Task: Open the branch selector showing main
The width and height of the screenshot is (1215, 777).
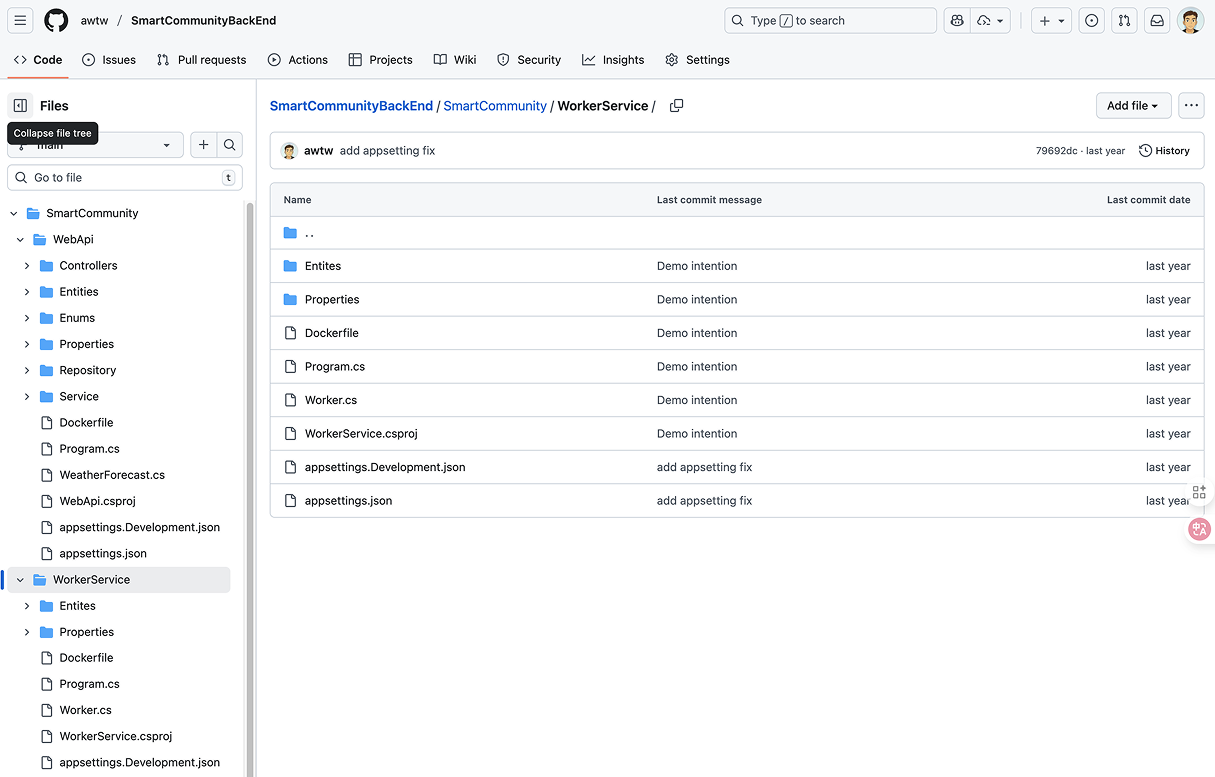Action: (95, 145)
